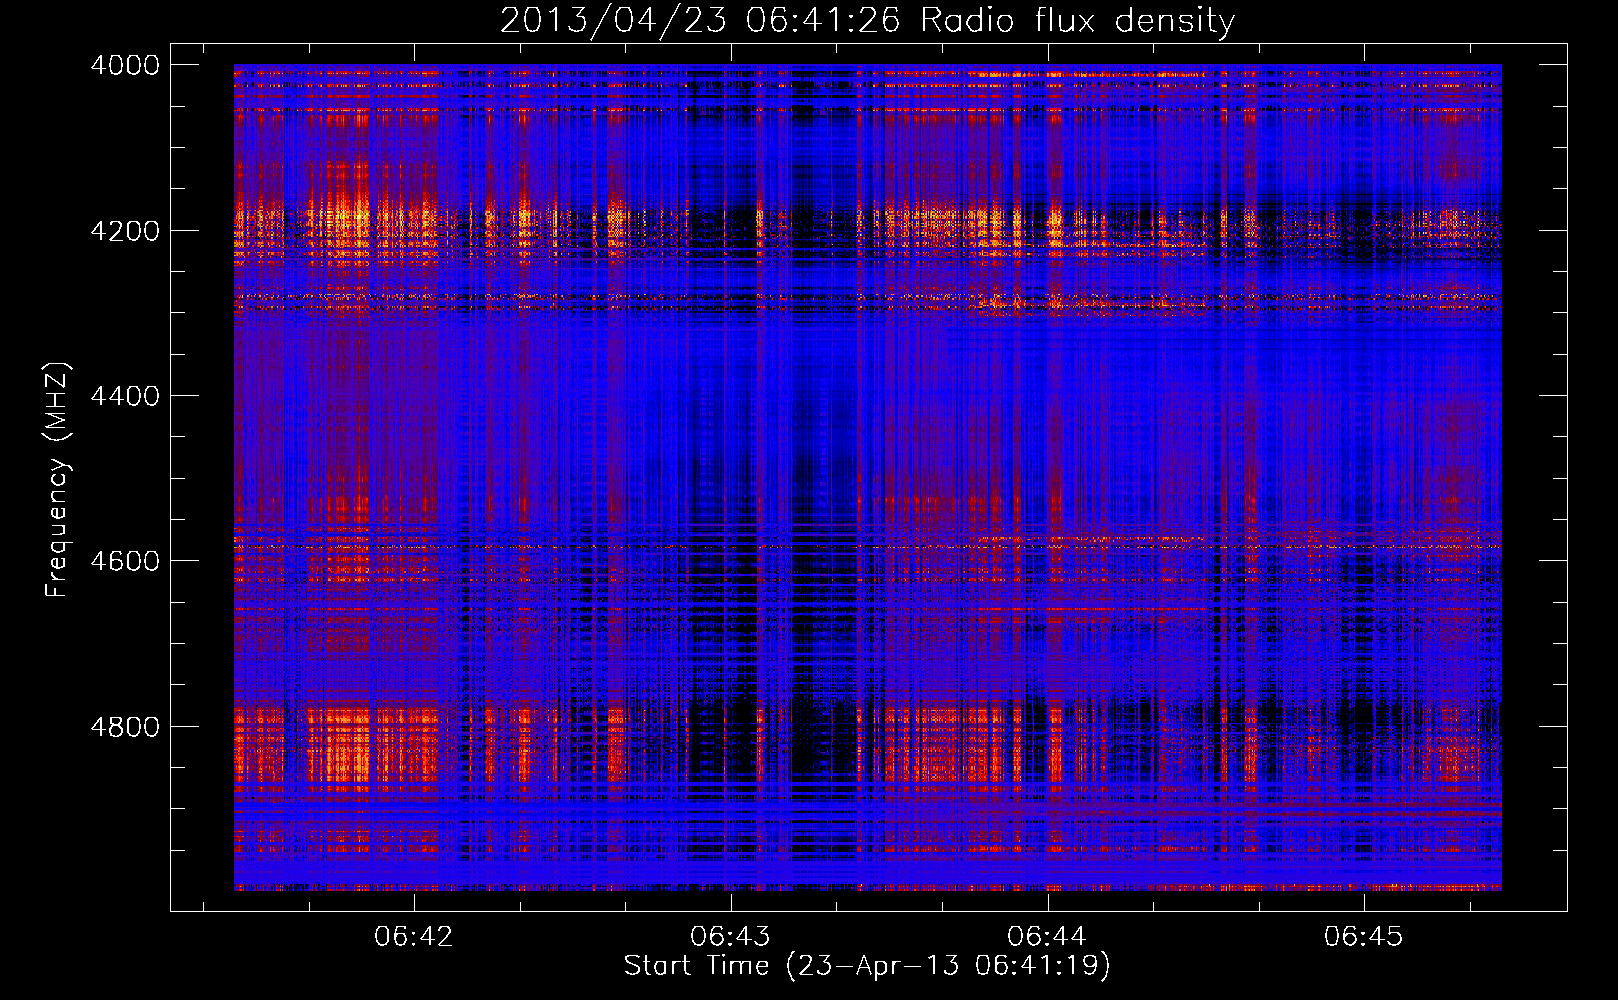Click the 4200 frequency tick label
The image size is (1618, 1000).
pyautogui.click(x=125, y=231)
